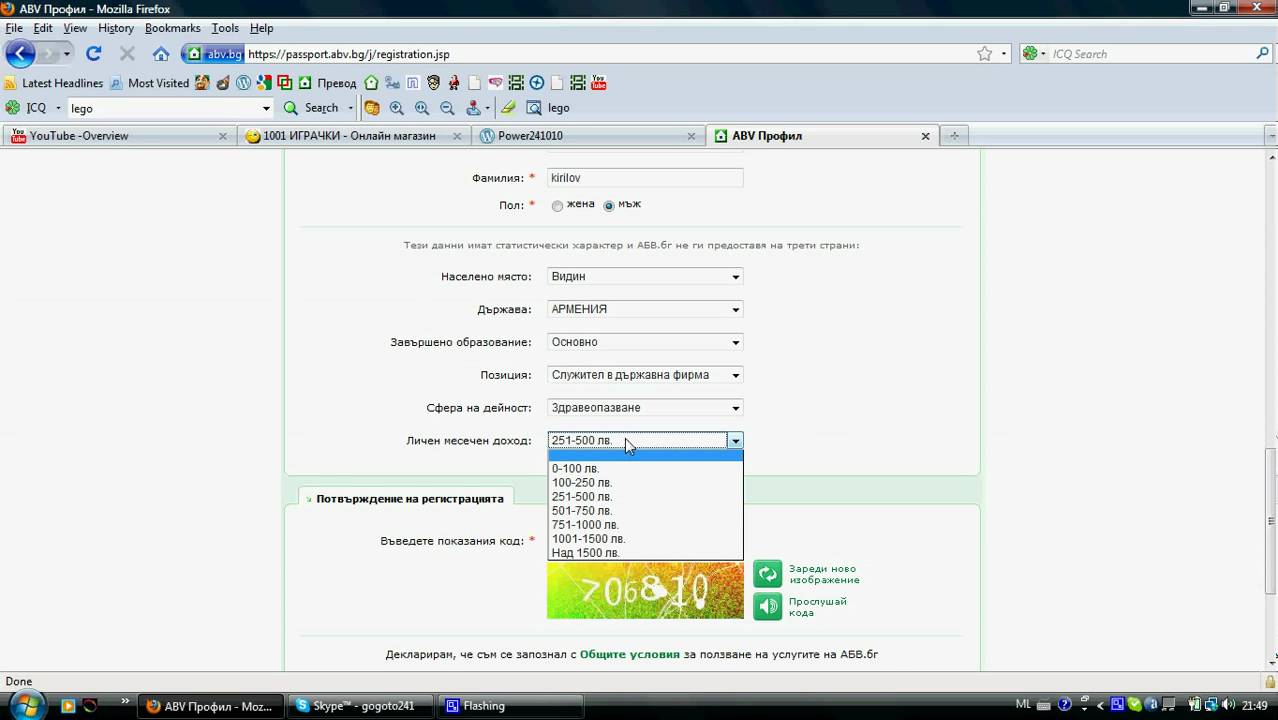Click the green reload new captcha image icon

[x=767, y=574]
